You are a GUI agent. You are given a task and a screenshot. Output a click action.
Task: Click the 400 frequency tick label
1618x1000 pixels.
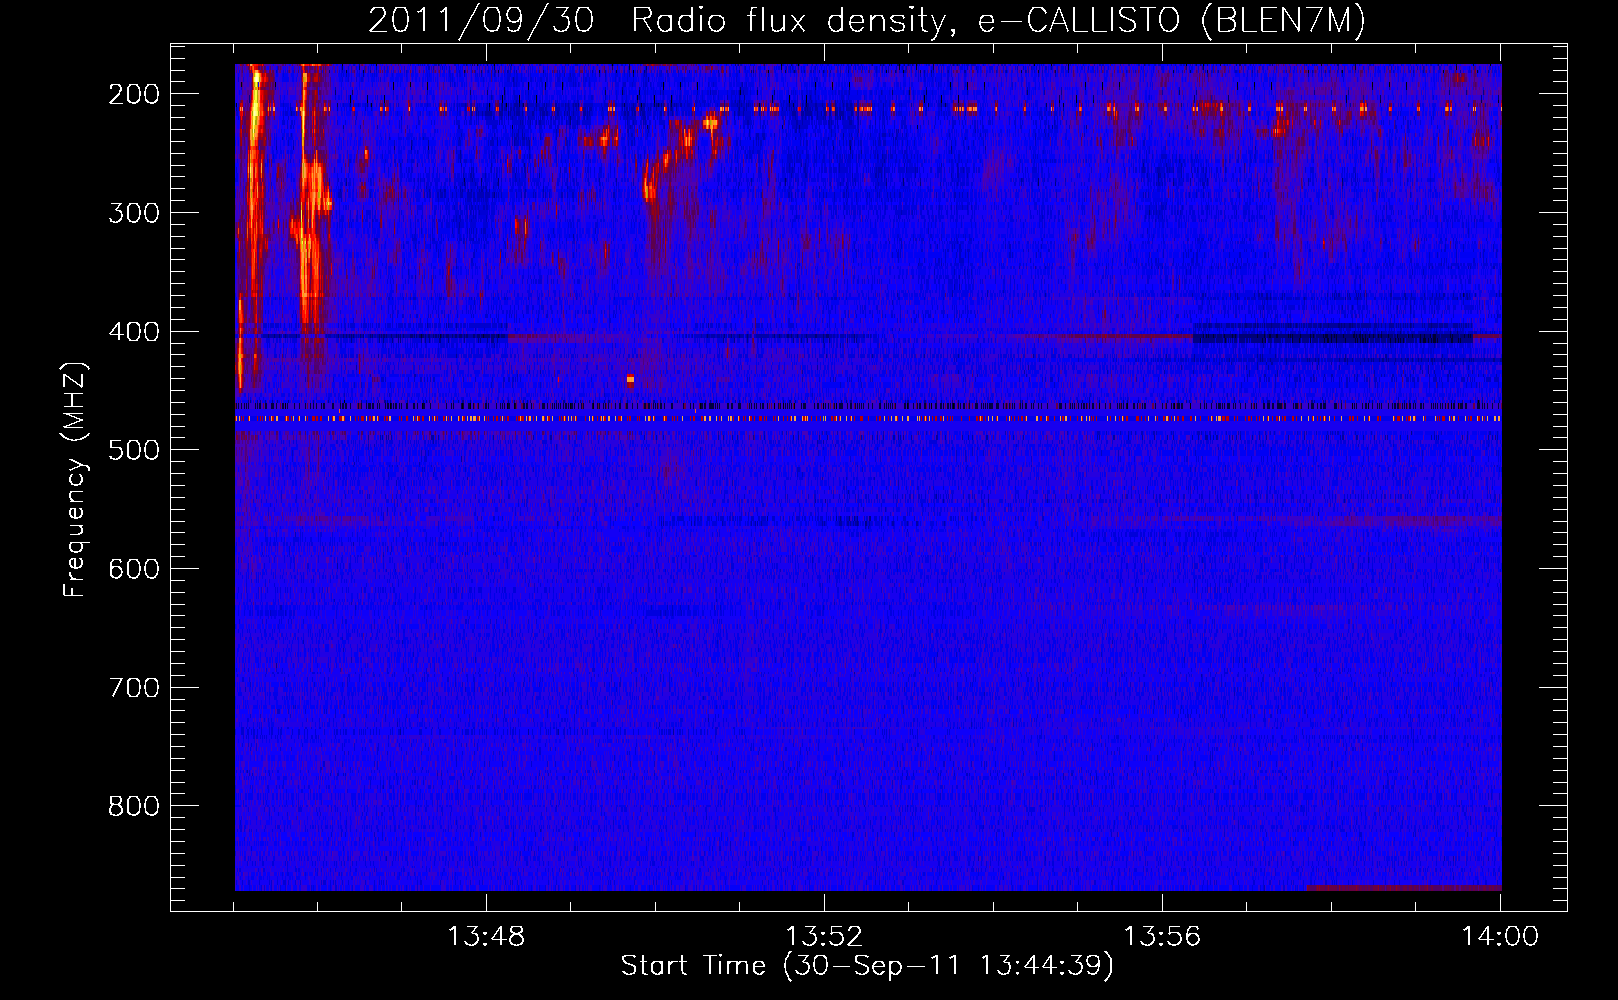click(134, 332)
